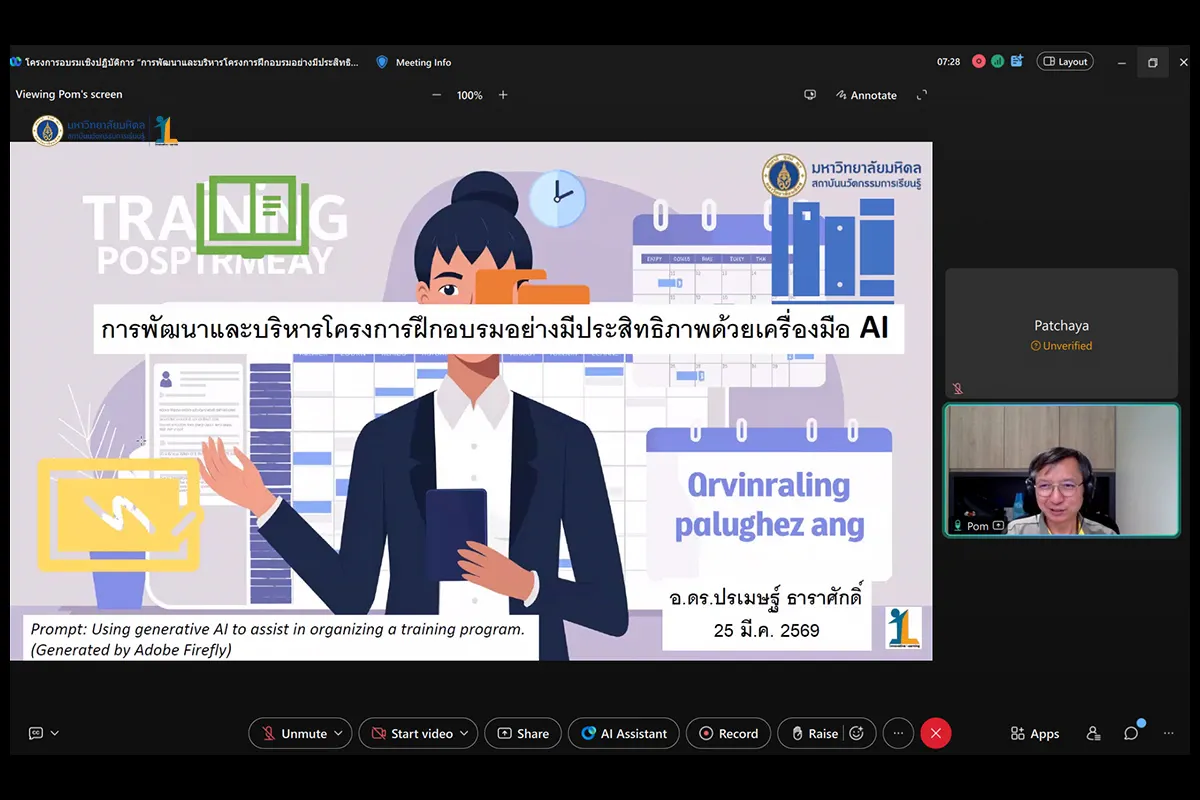Screen dimensions: 1200x800
Task: Expand video options arrow beside Start video
Action: click(x=464, y=733)
